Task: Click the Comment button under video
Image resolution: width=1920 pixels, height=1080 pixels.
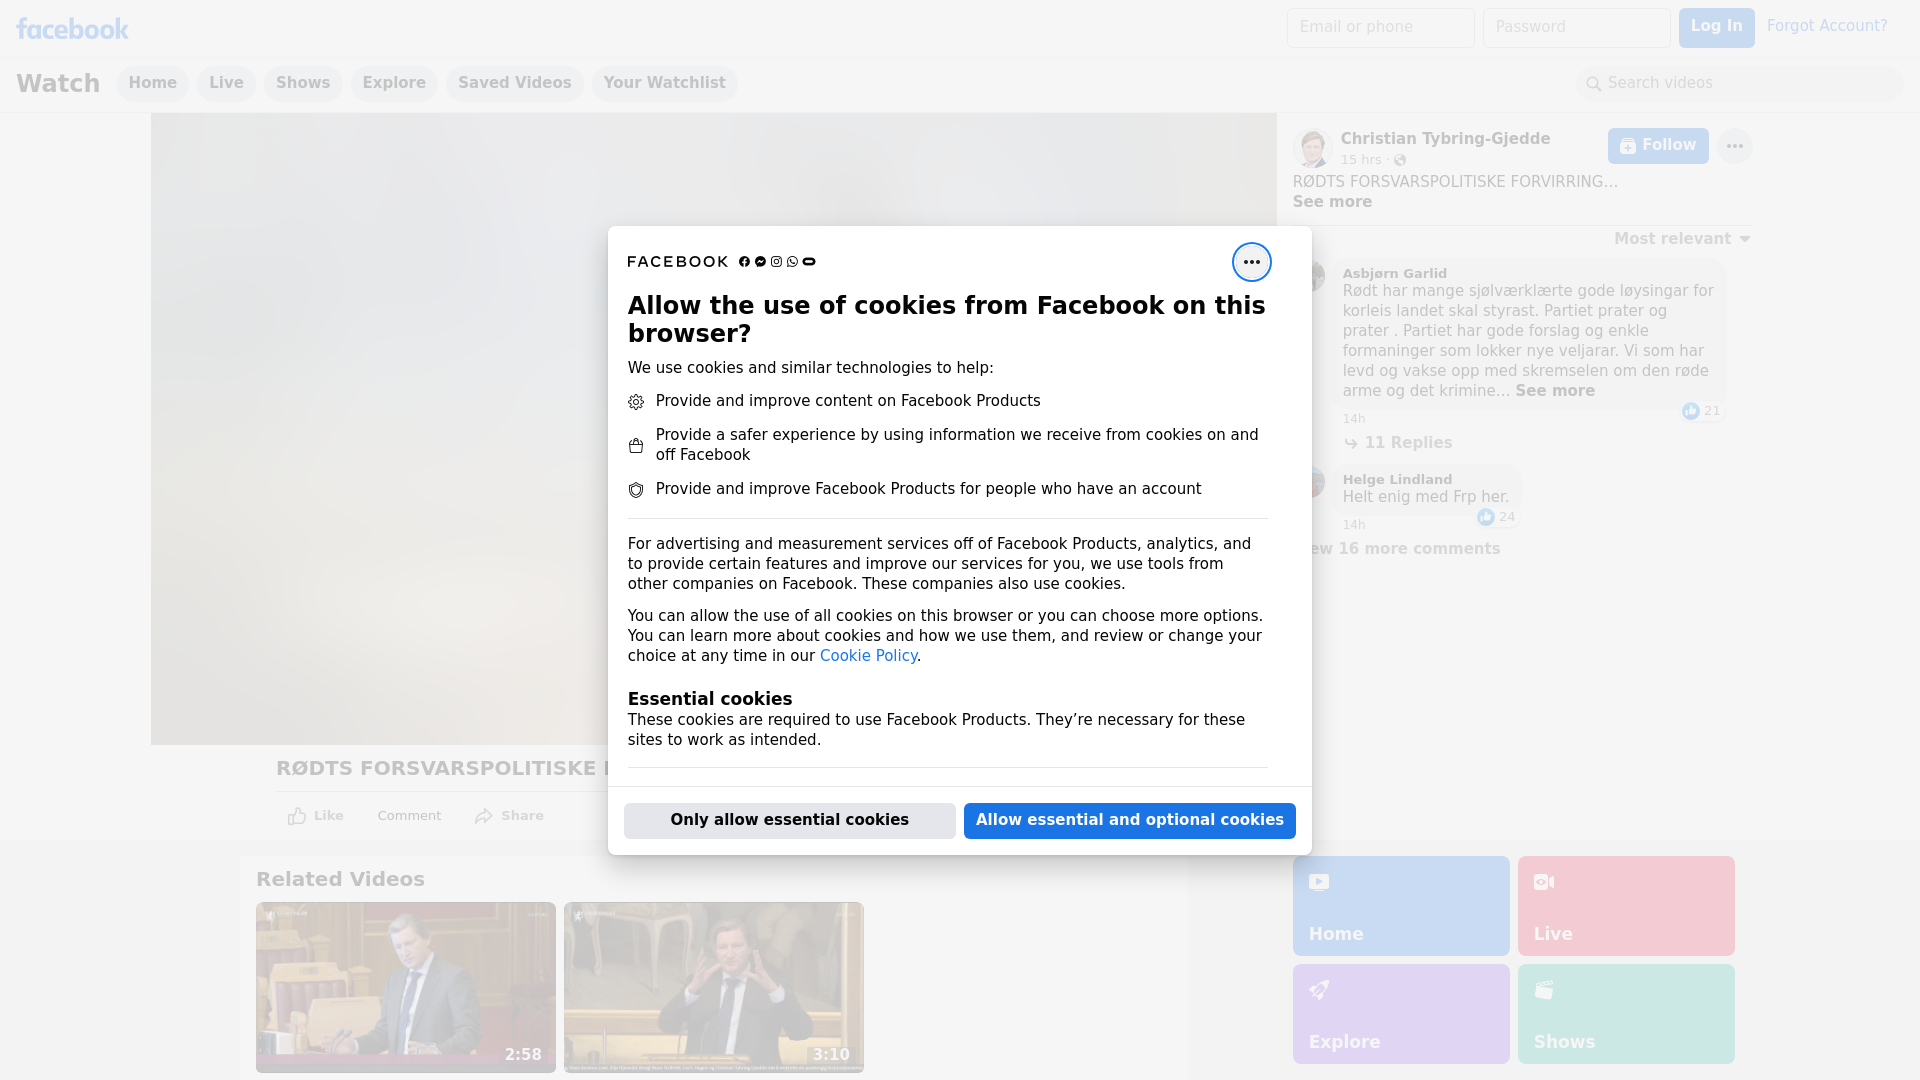Action: pyautogui.click(x=409, y=816)
